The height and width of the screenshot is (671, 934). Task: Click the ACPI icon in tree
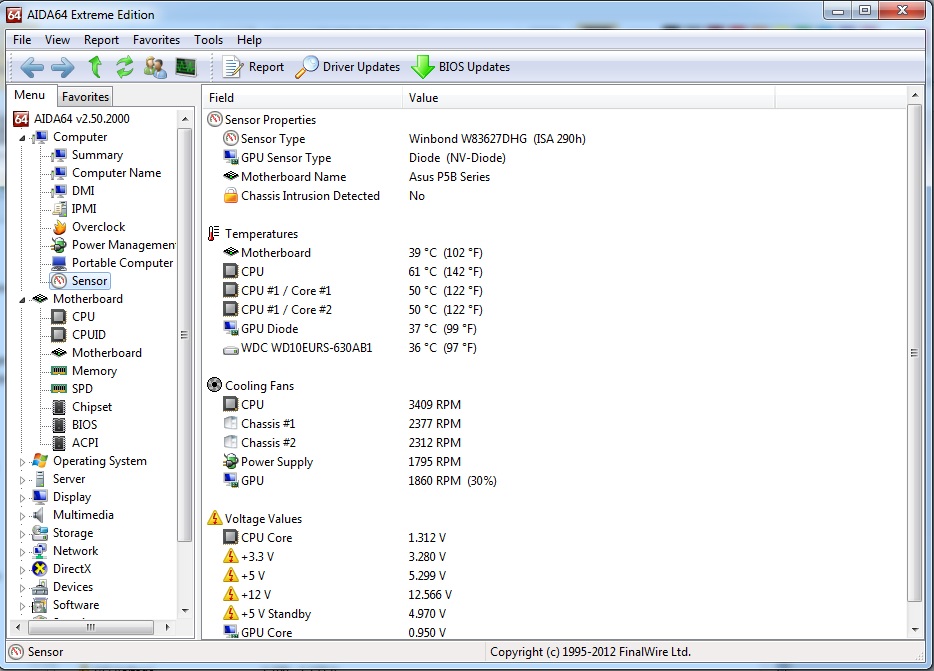click(x=59, y=443)
